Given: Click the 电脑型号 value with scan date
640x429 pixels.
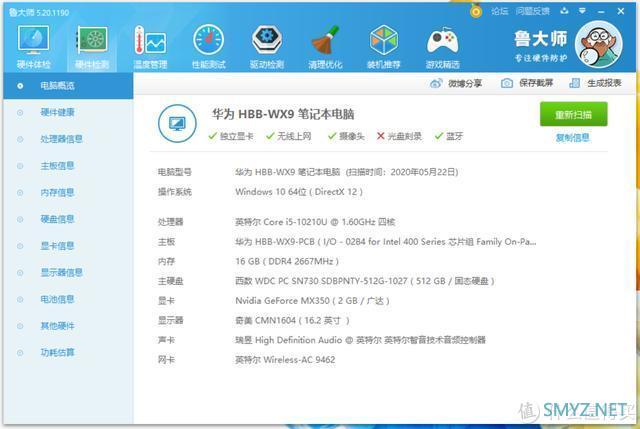Looking at the screenshot, I should tap(347, 172).
